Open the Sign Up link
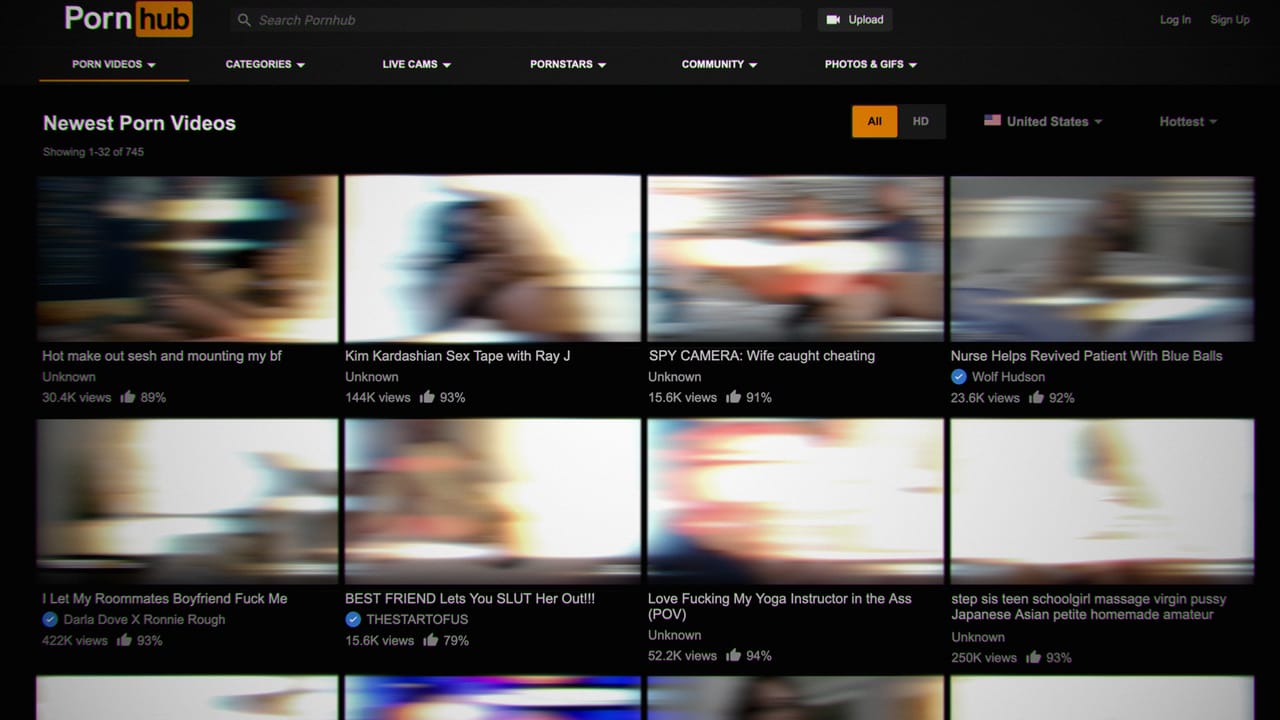1280x720 pixels. [1230, 20]
